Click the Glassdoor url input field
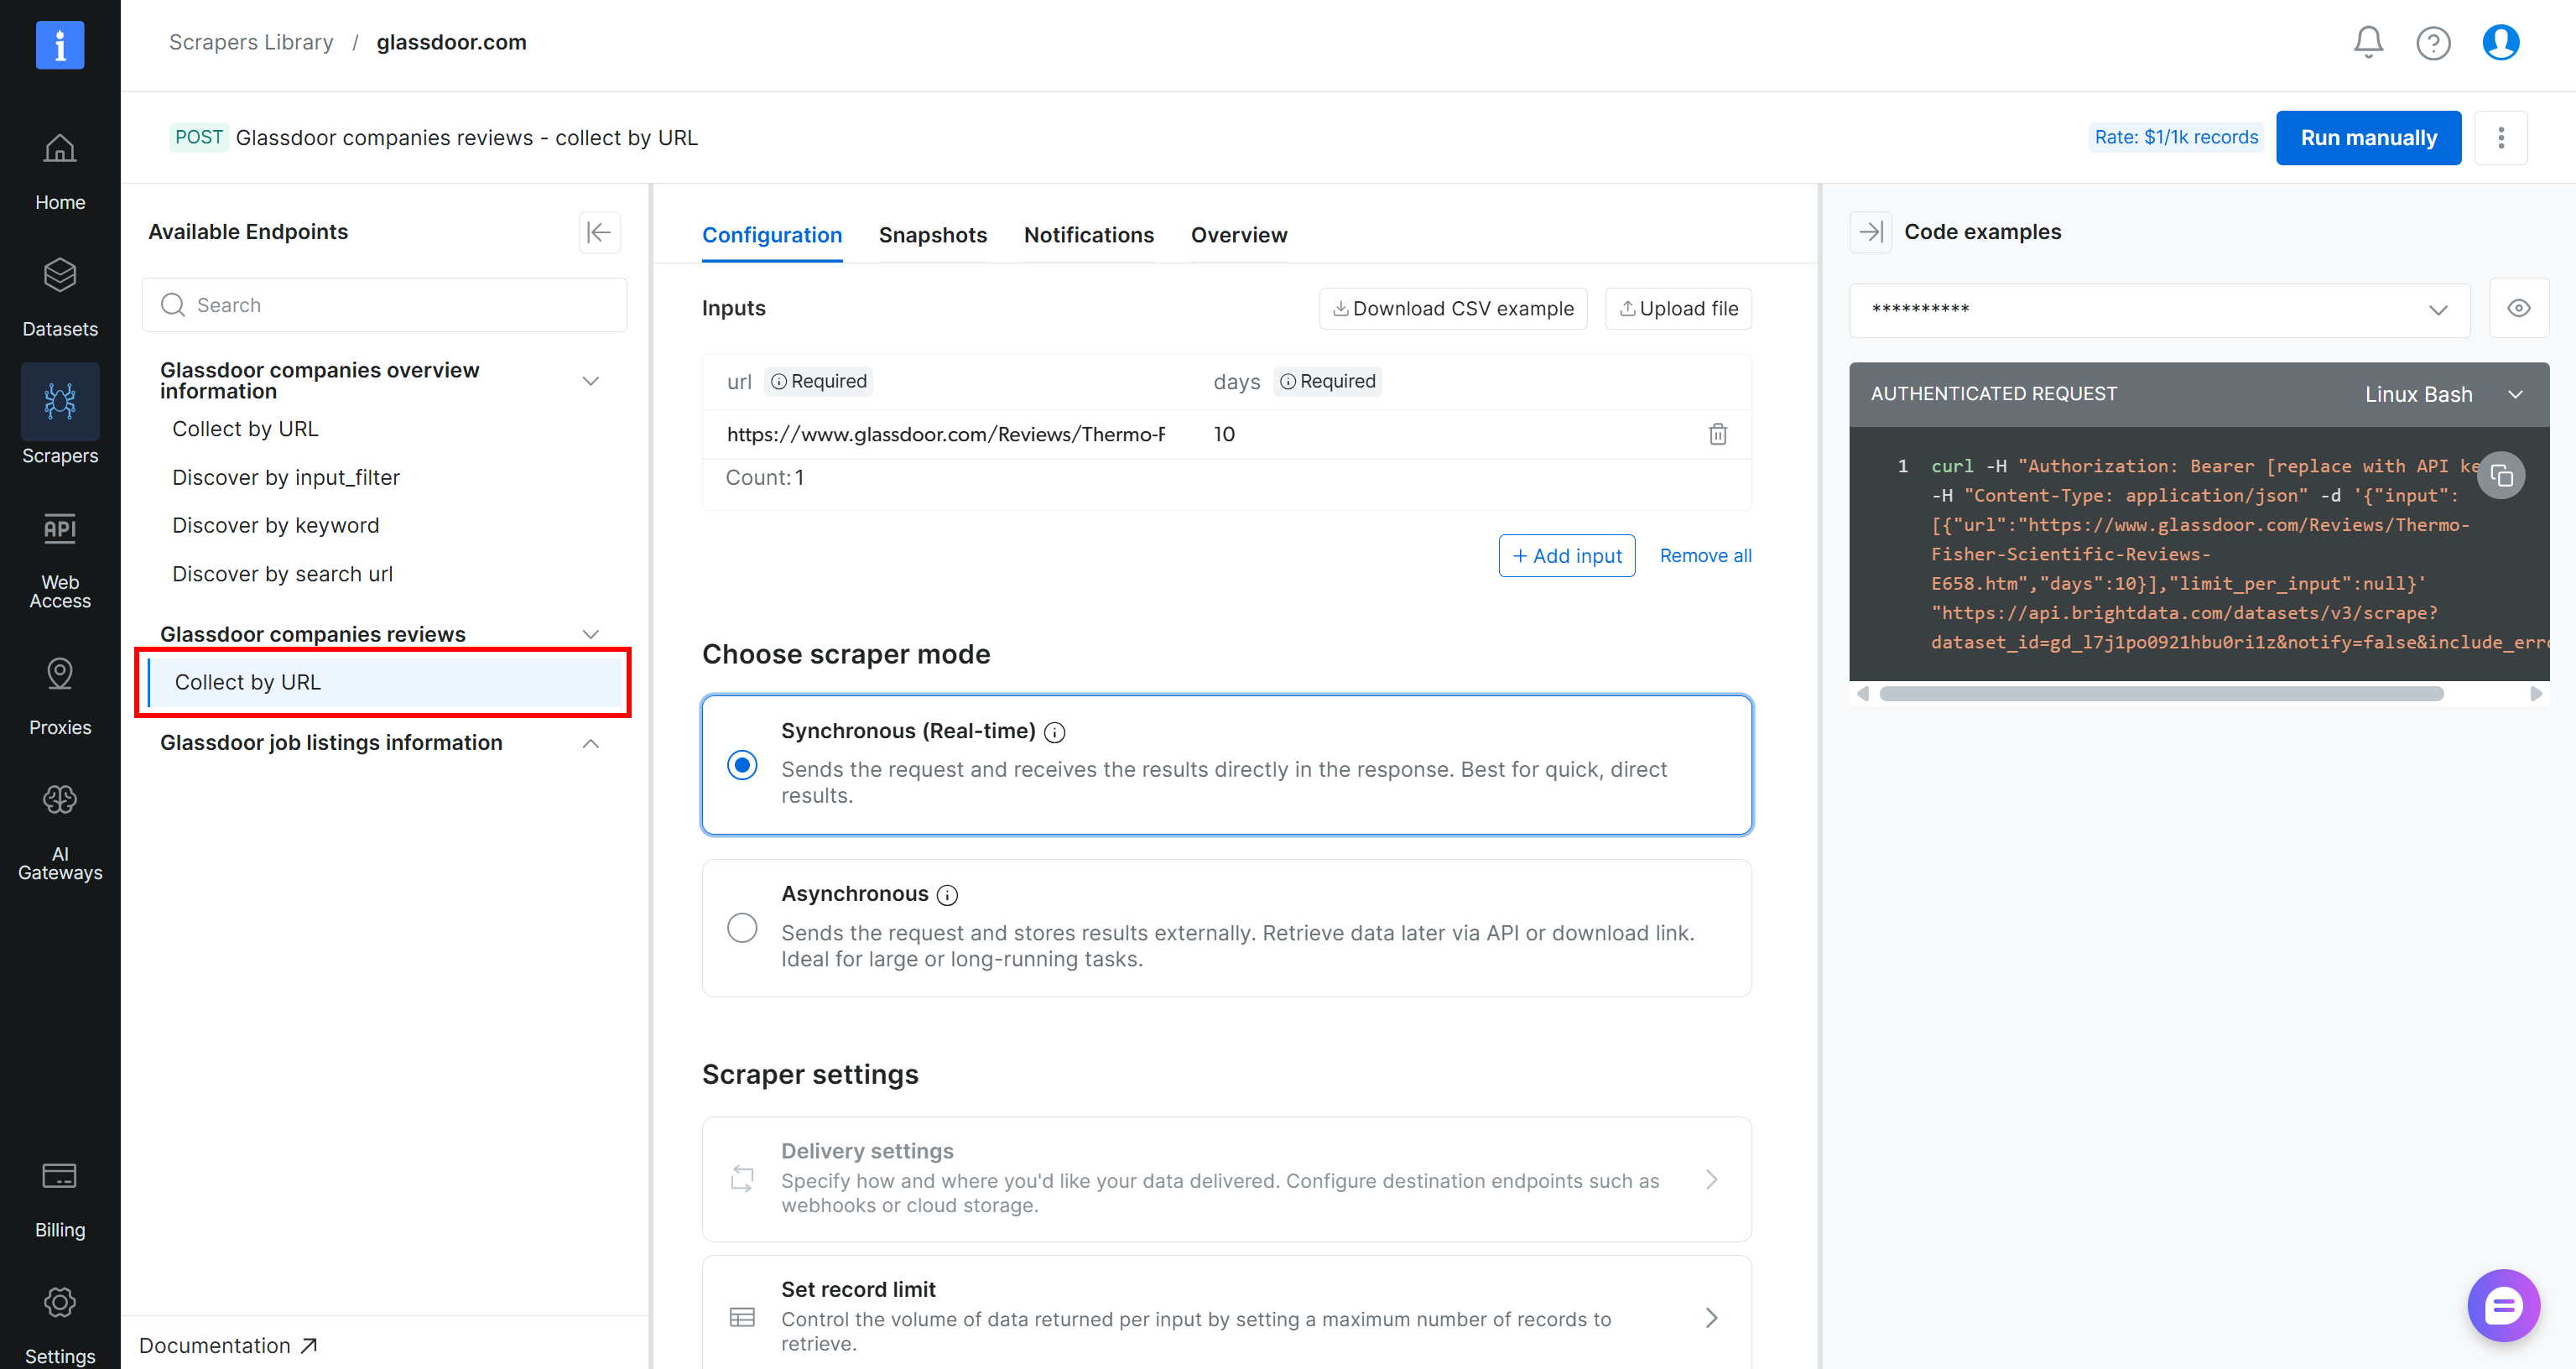This screenshot has width=2576, height=1369. 945,434
